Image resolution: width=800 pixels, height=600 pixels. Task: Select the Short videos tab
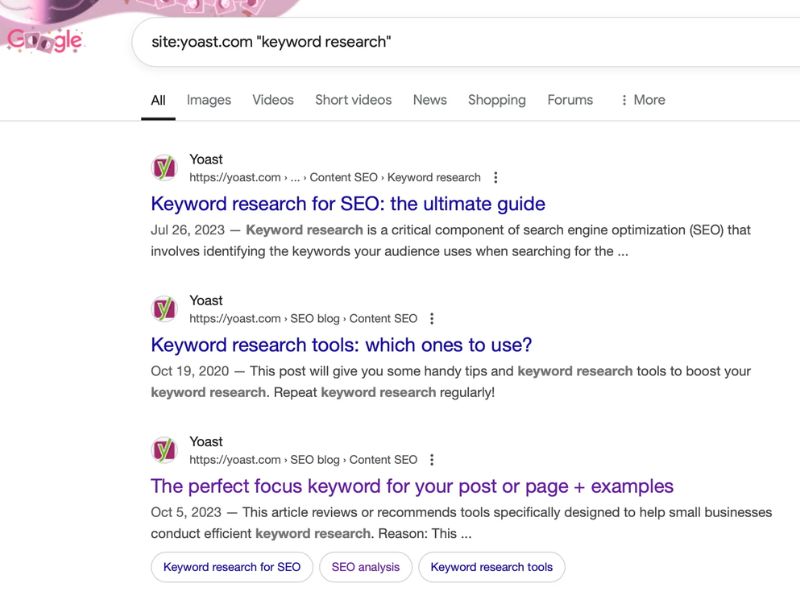coord(353,100)
